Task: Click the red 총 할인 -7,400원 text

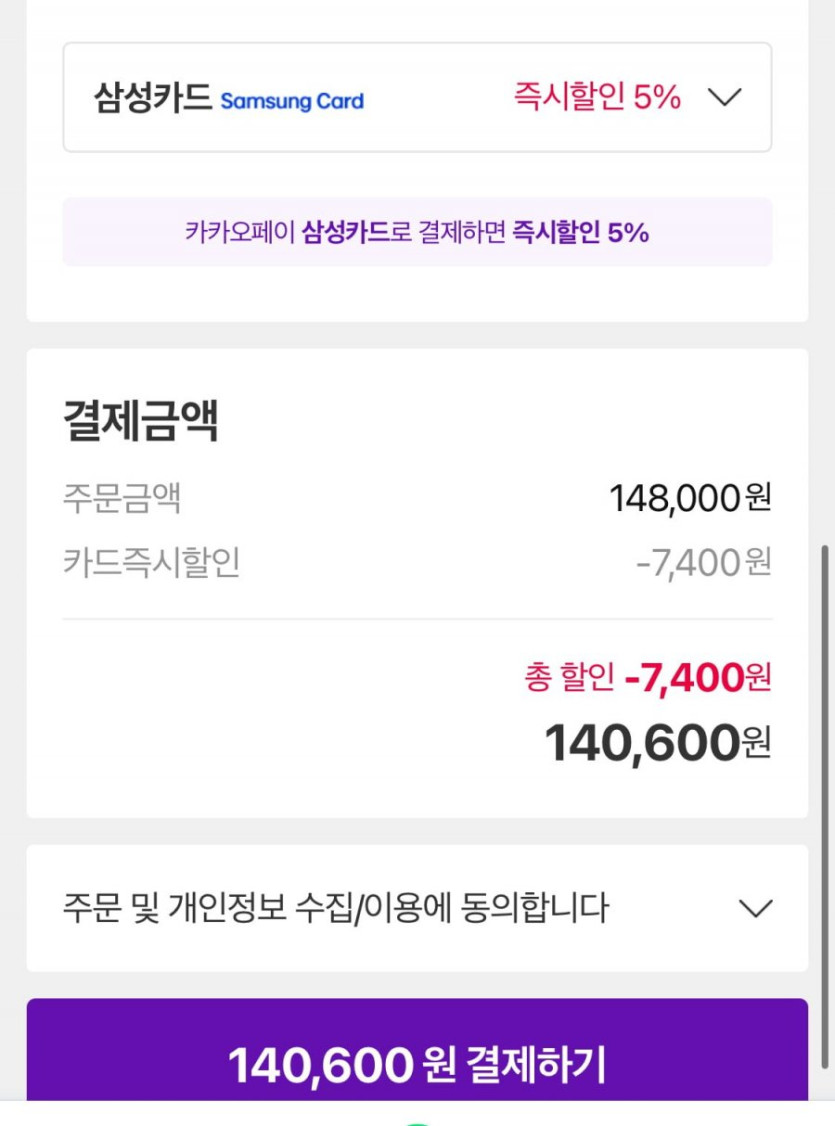Action: [x=647, y=678]
